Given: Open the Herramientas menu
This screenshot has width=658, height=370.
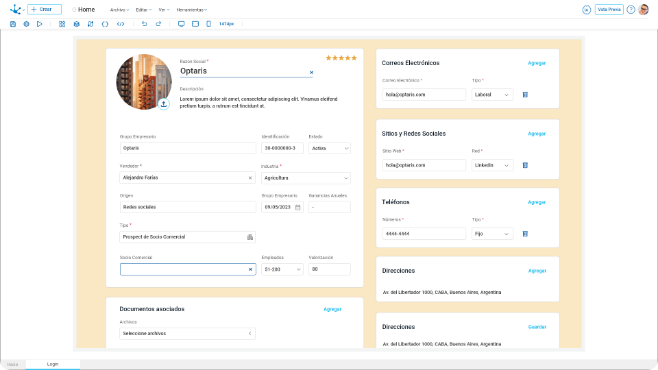Looking at the screenshot, I should click(x=192, y=10).
